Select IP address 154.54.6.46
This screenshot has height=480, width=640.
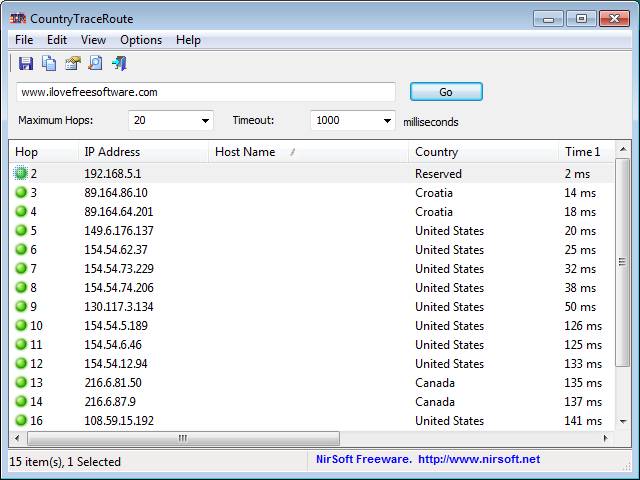point(113,344)
